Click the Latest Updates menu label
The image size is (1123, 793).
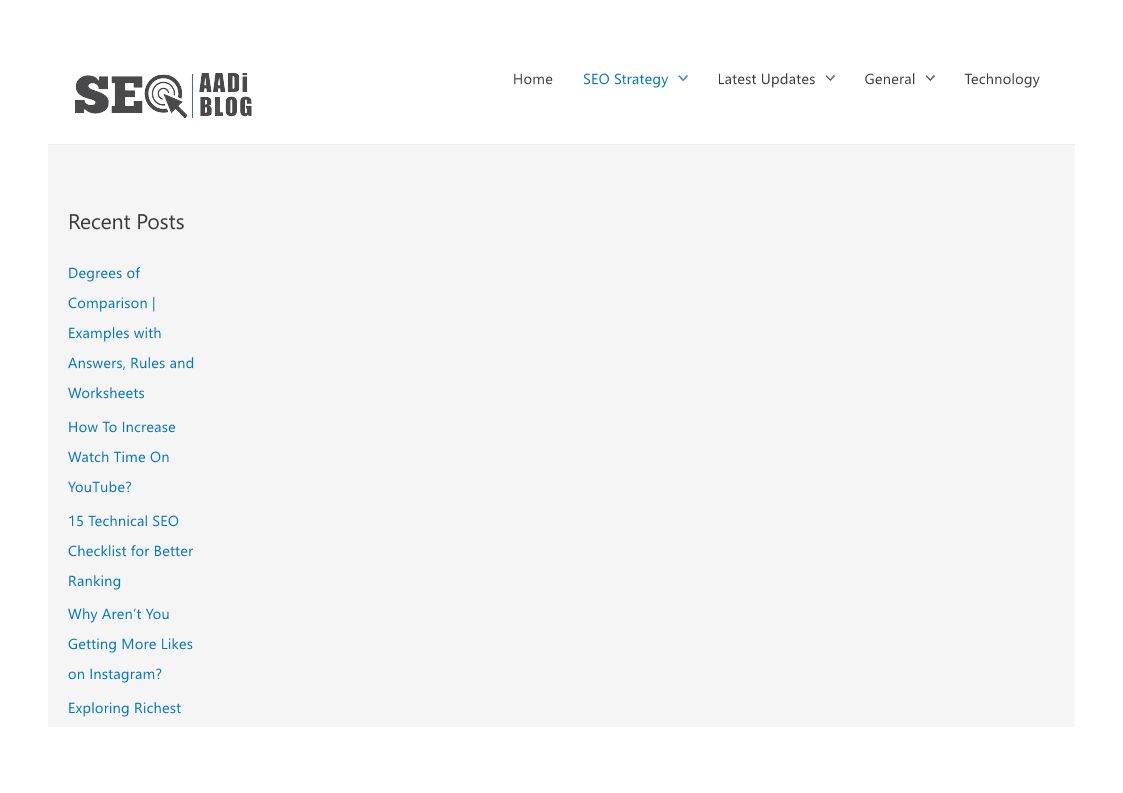(766, 79)
